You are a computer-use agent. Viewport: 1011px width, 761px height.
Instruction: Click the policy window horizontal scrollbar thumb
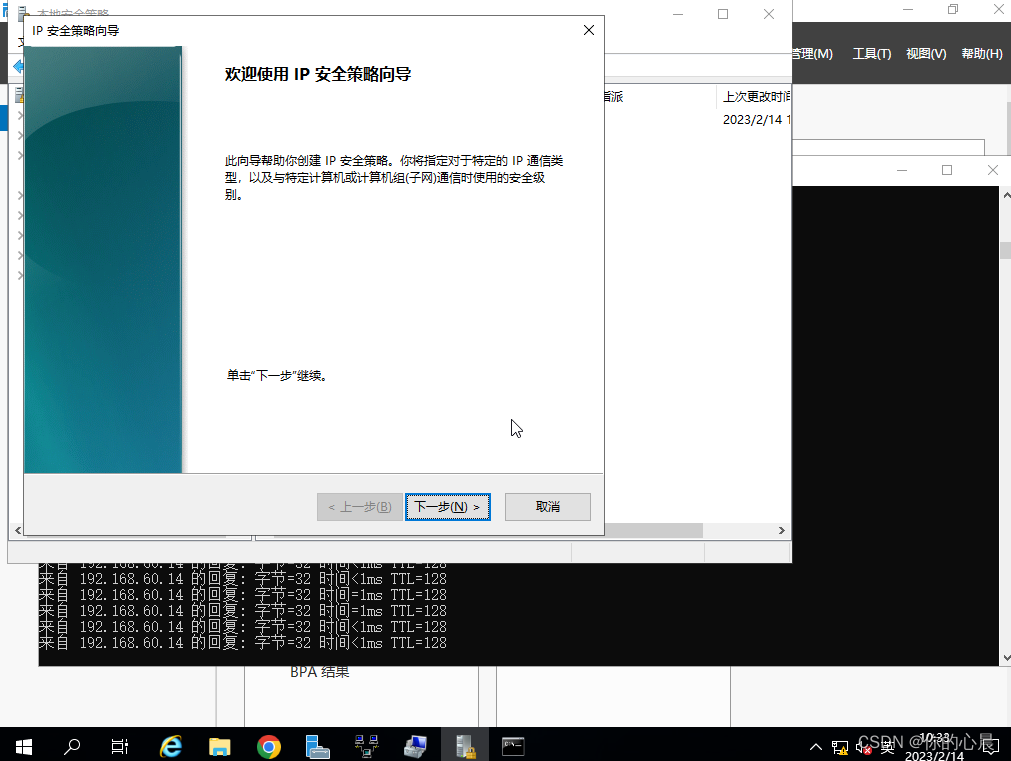653,530
